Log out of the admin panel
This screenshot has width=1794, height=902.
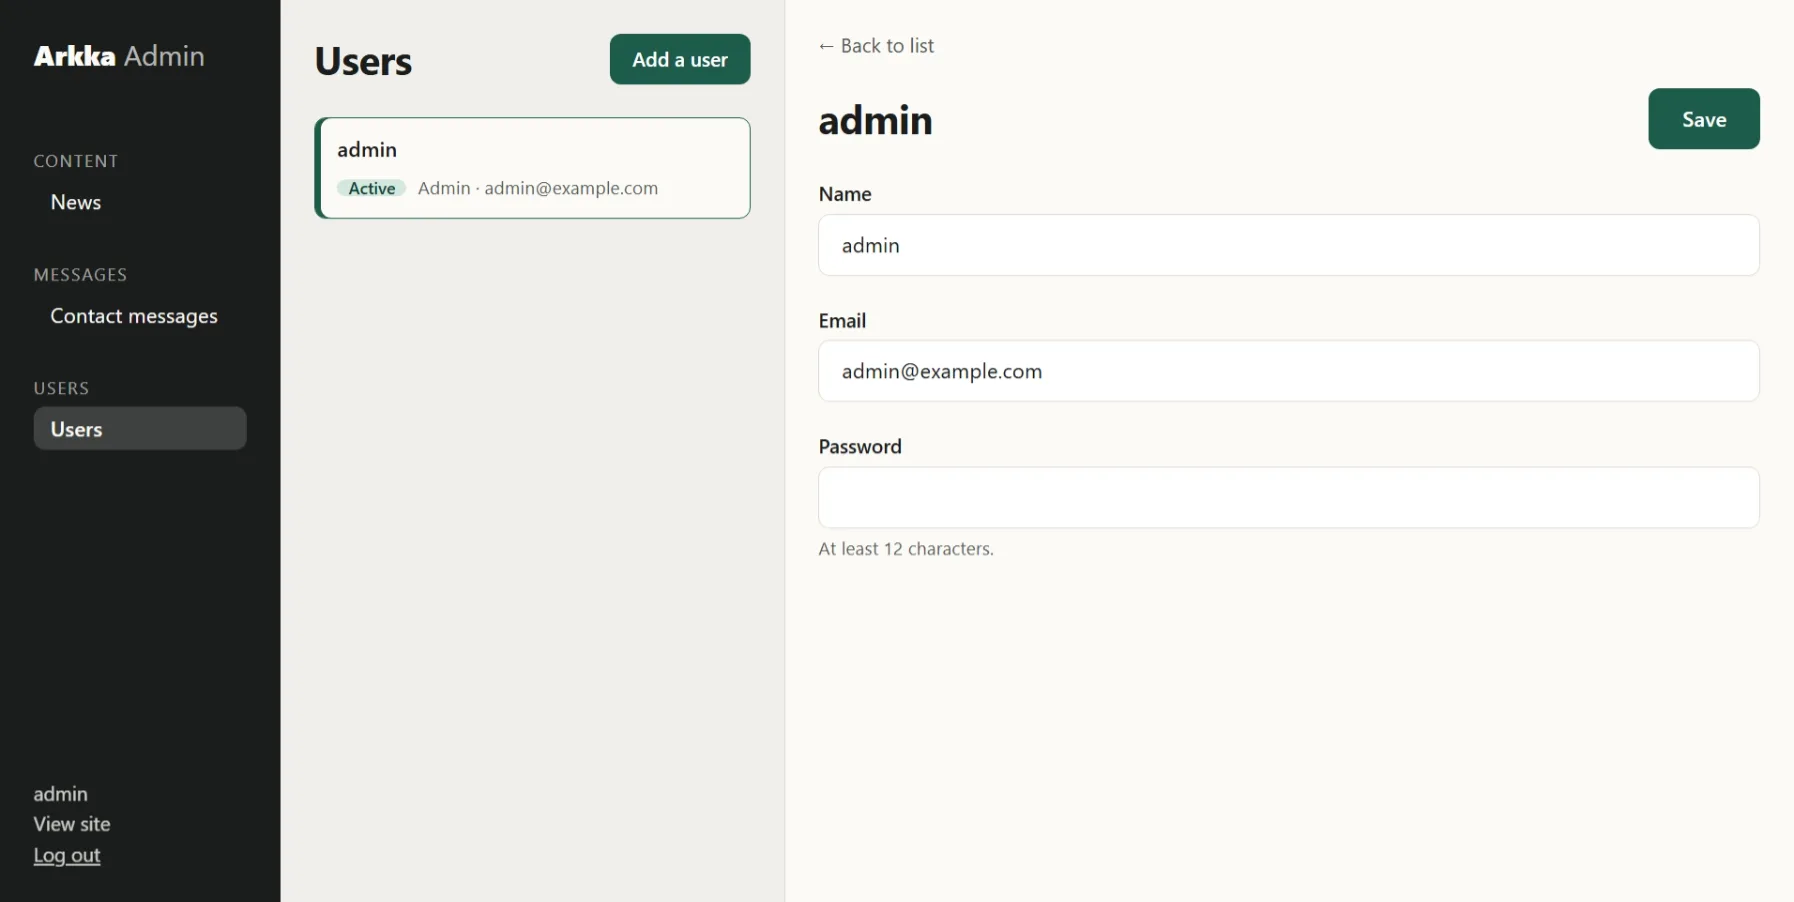tap(67, 855)
